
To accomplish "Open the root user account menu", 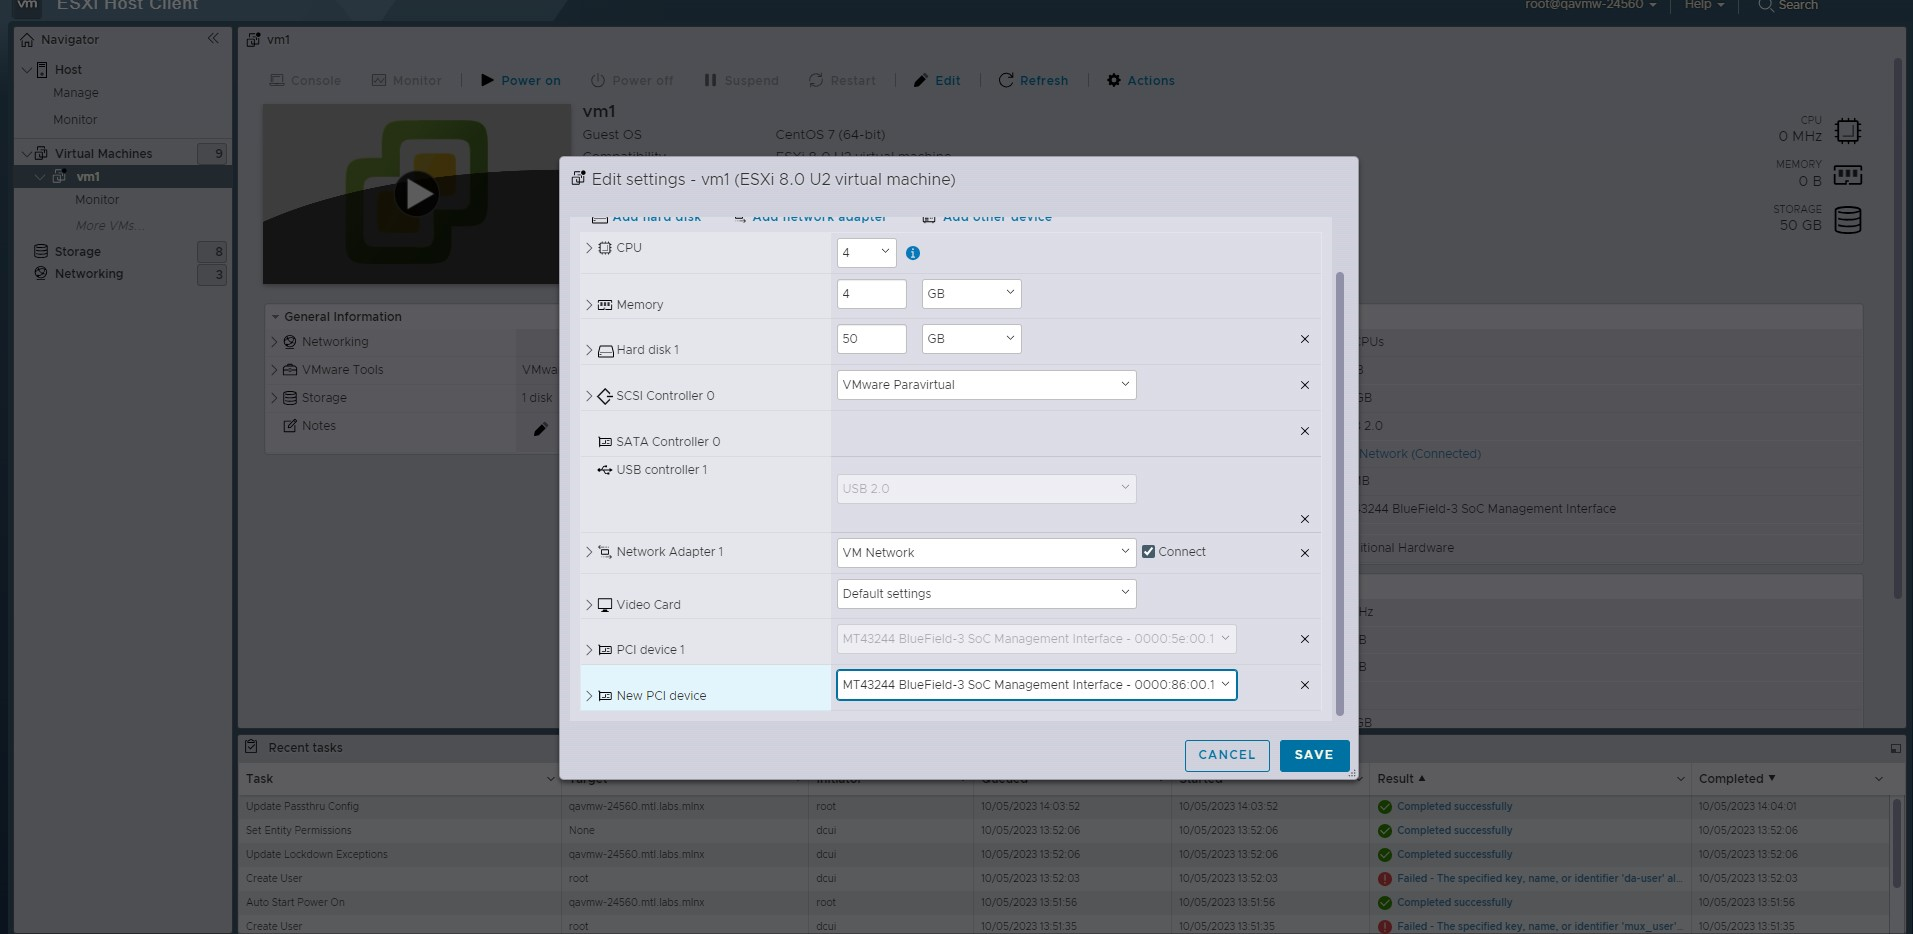I will (1590, 5).
